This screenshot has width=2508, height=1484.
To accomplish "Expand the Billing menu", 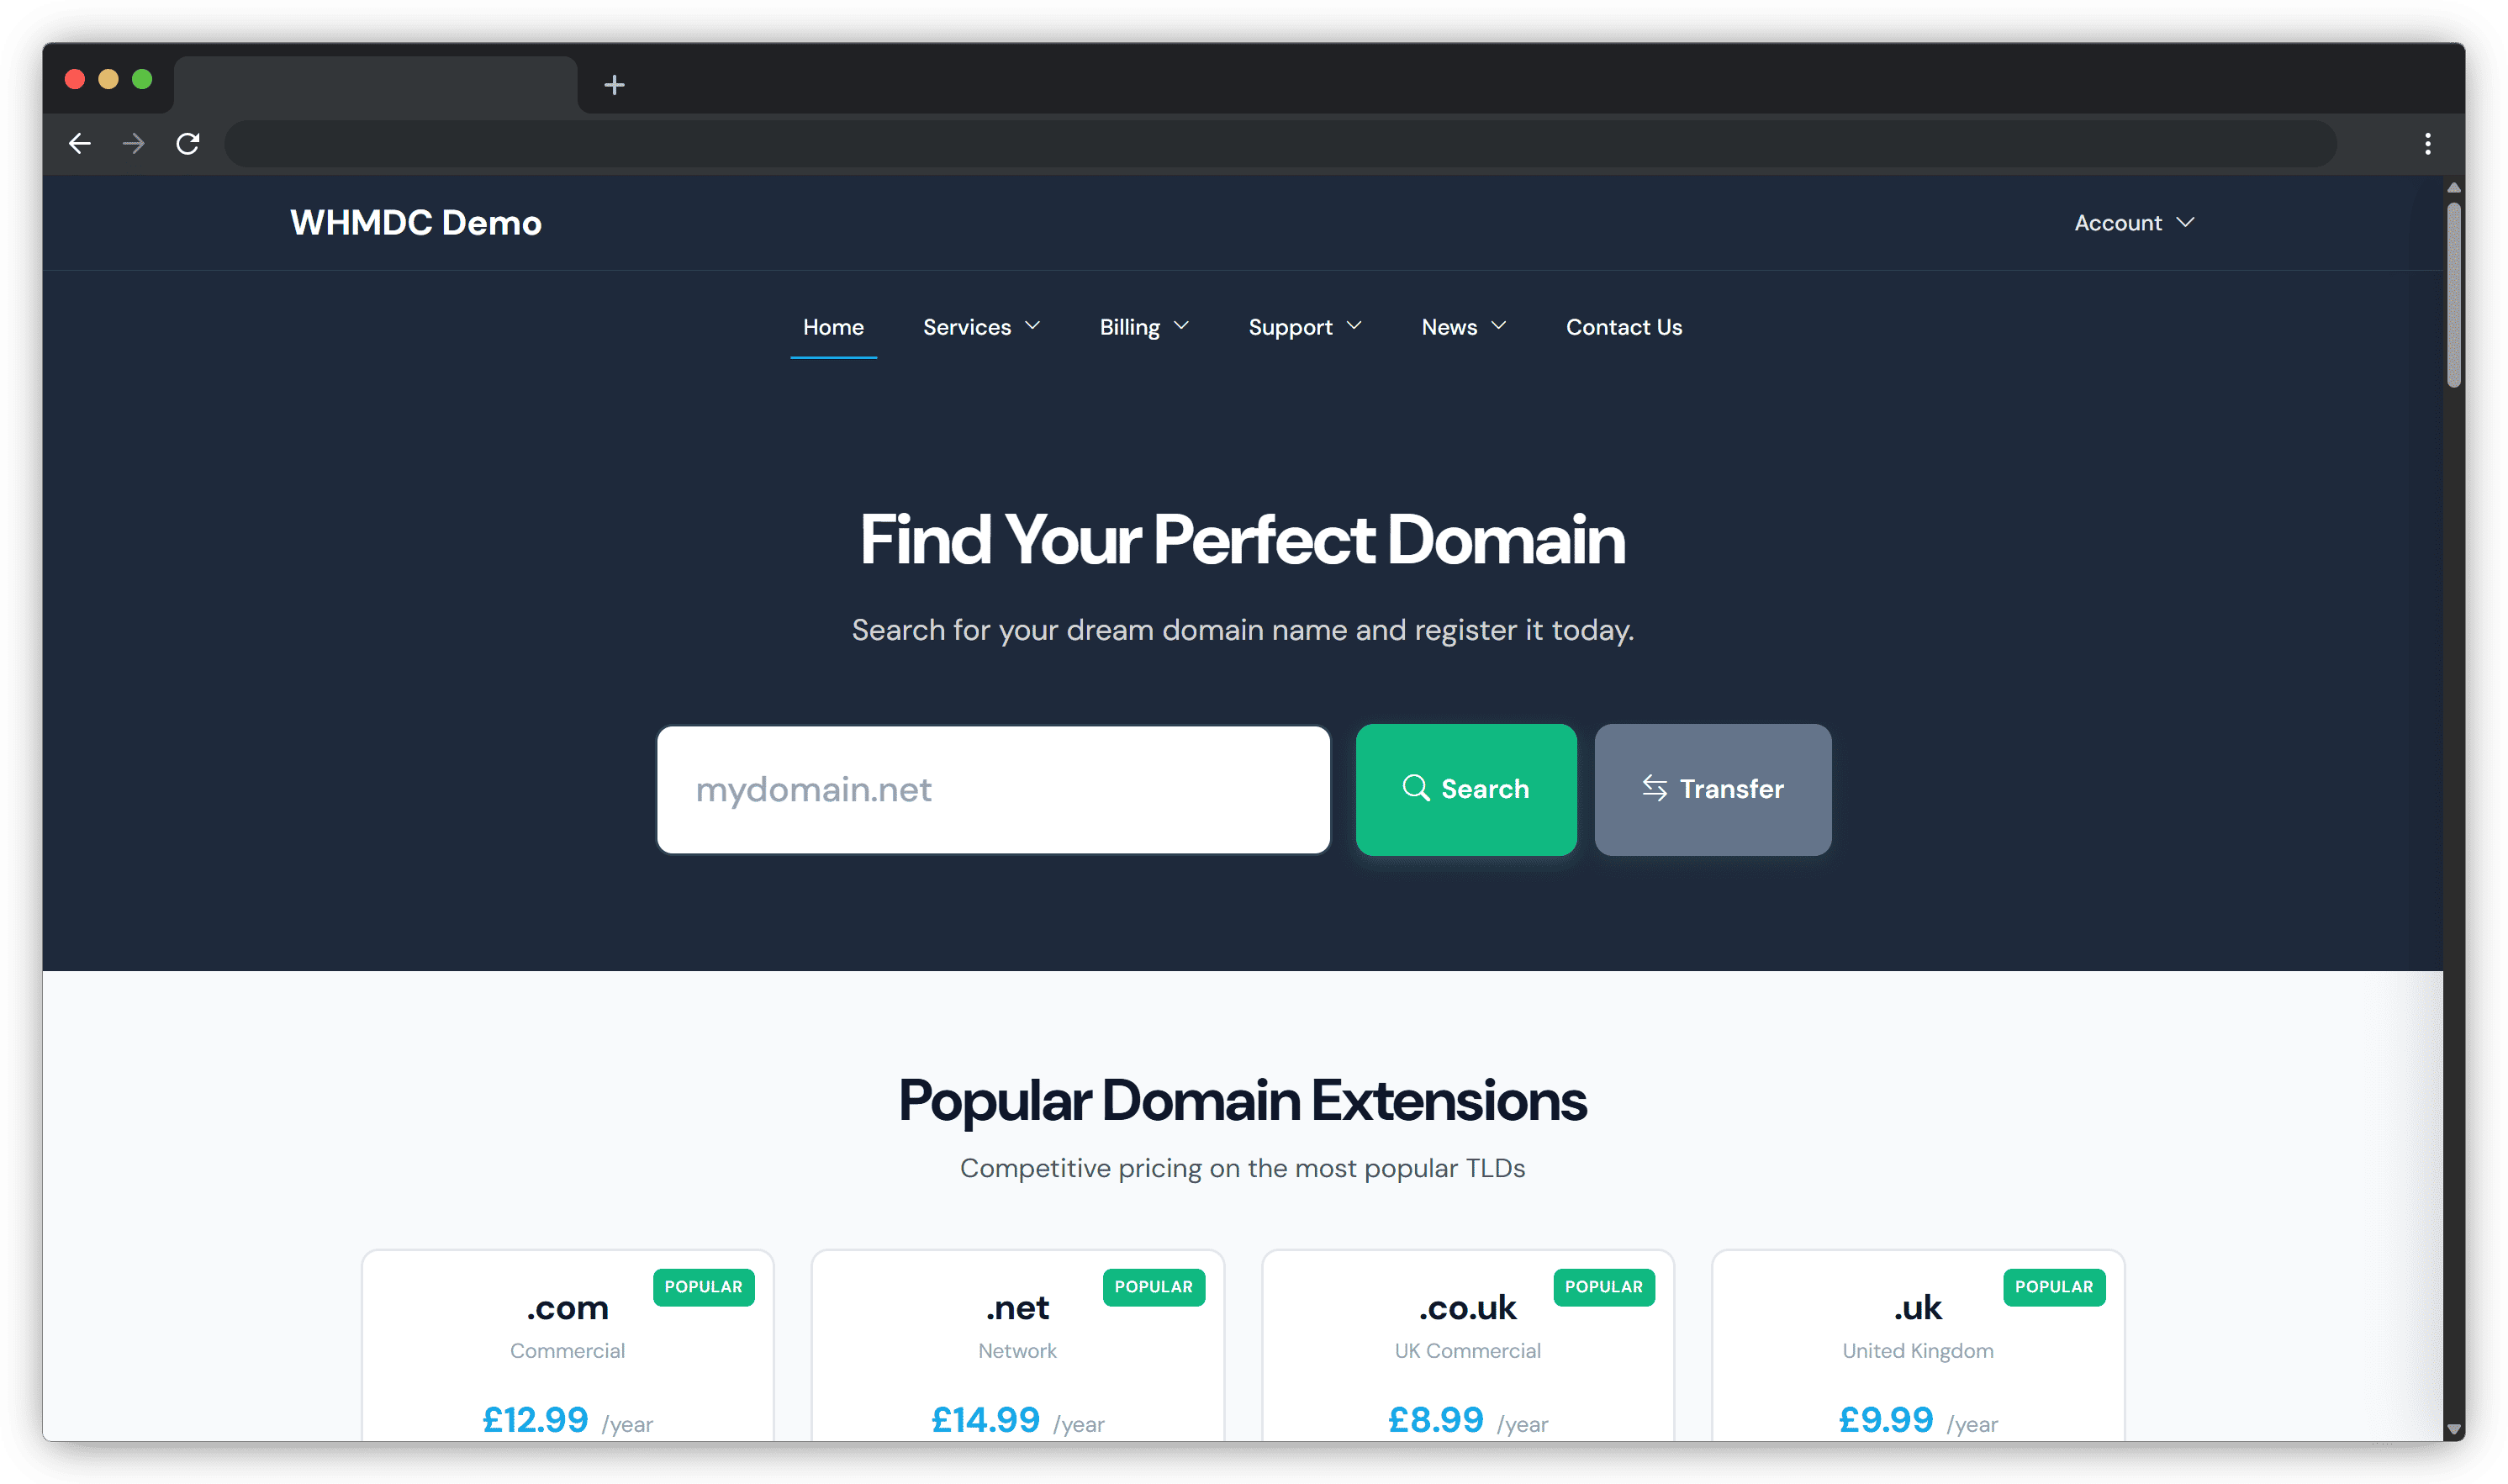I will click(x=1143, y=327).
